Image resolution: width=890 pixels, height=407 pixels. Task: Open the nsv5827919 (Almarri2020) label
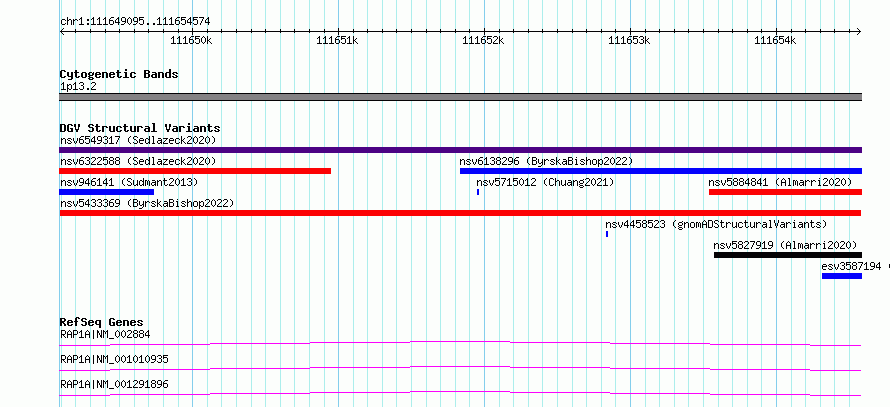[785, 245]
